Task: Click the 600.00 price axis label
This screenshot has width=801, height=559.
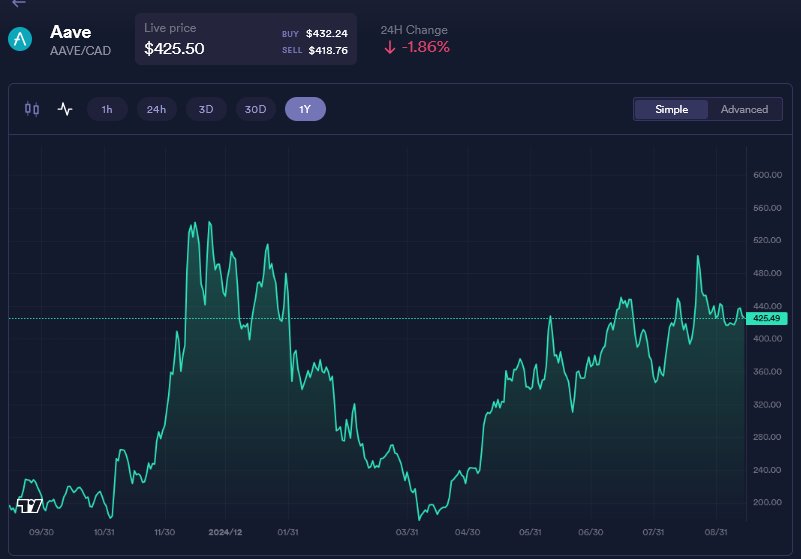Action: click(x=767, y=175)
